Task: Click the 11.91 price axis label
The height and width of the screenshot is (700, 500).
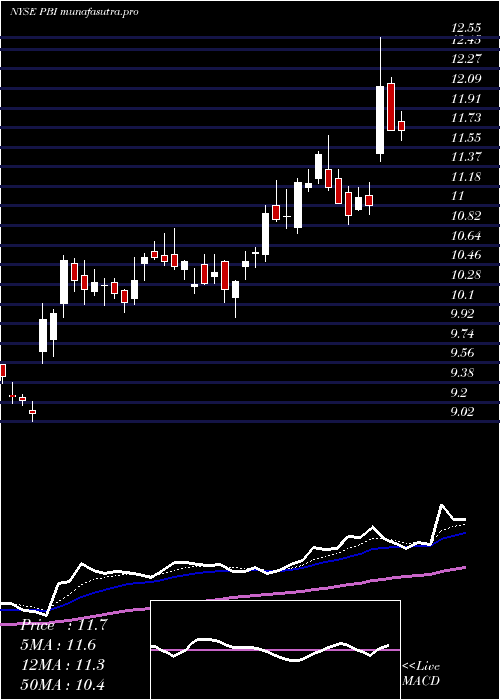Action: [467, 98]
